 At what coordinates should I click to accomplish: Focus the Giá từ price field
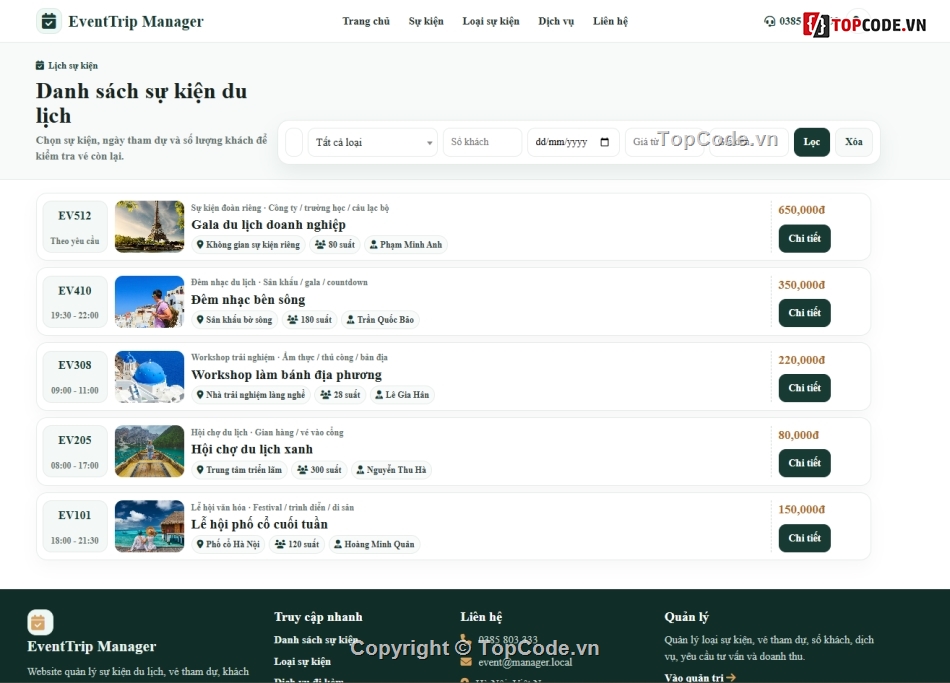[663, 142]
